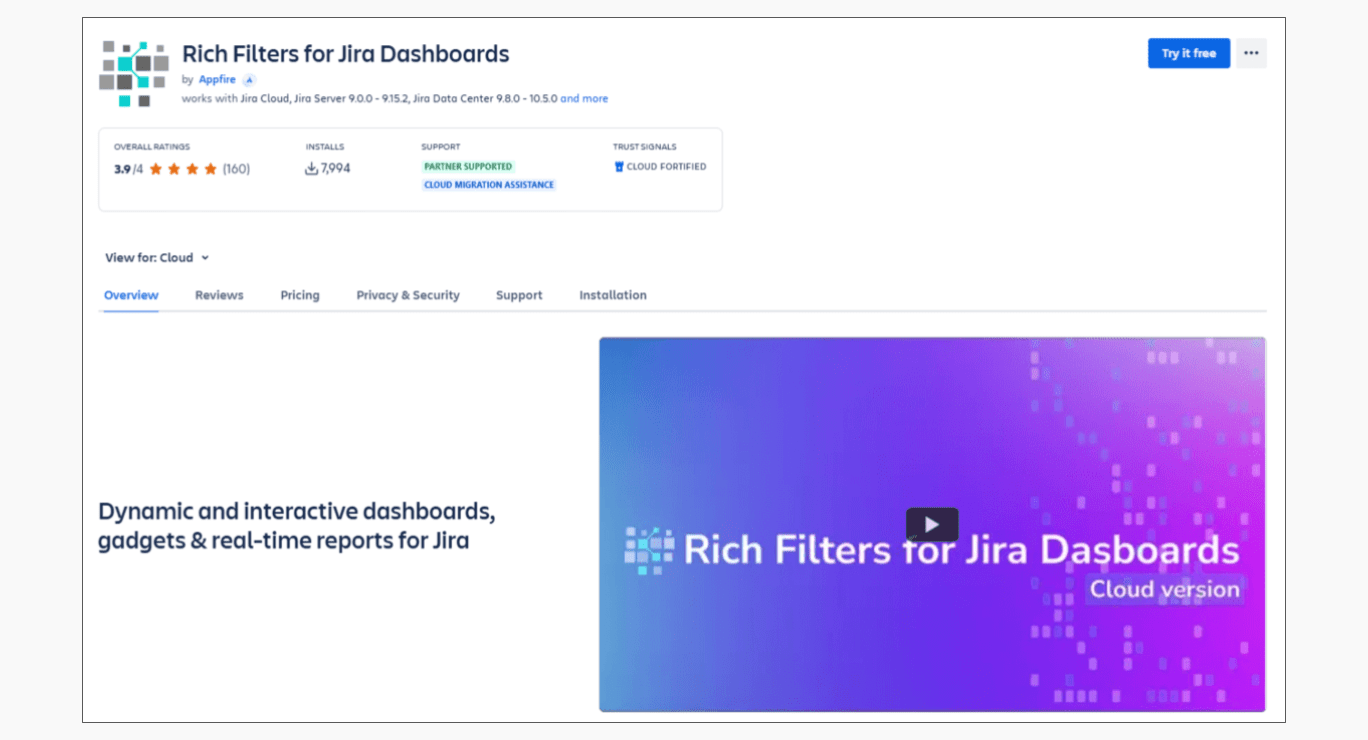Expand the 'and more' compatibility link

click(x=584, y=99)
